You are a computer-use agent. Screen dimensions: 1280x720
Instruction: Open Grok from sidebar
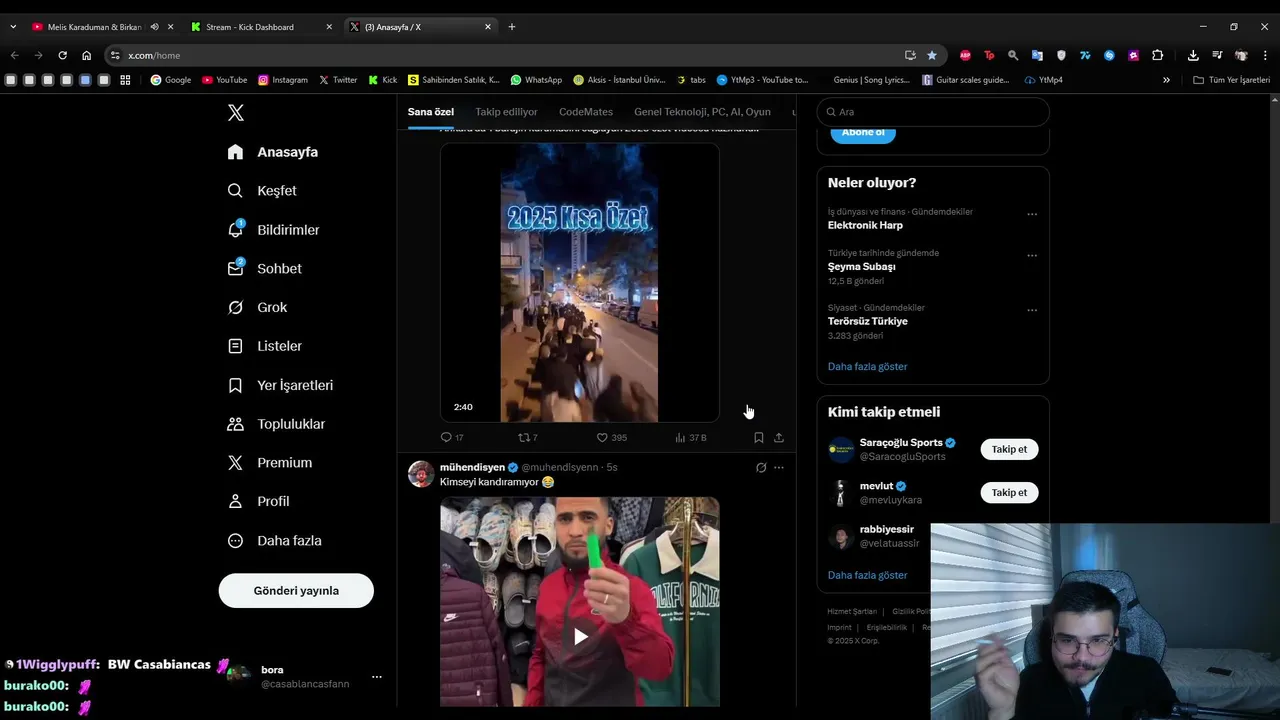(x=257, y=308)
